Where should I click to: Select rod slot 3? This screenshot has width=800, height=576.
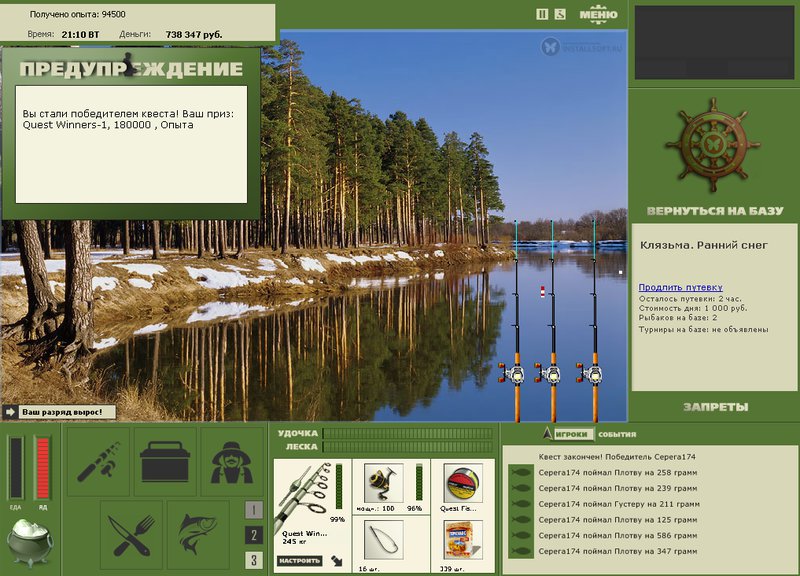(254, 560)
